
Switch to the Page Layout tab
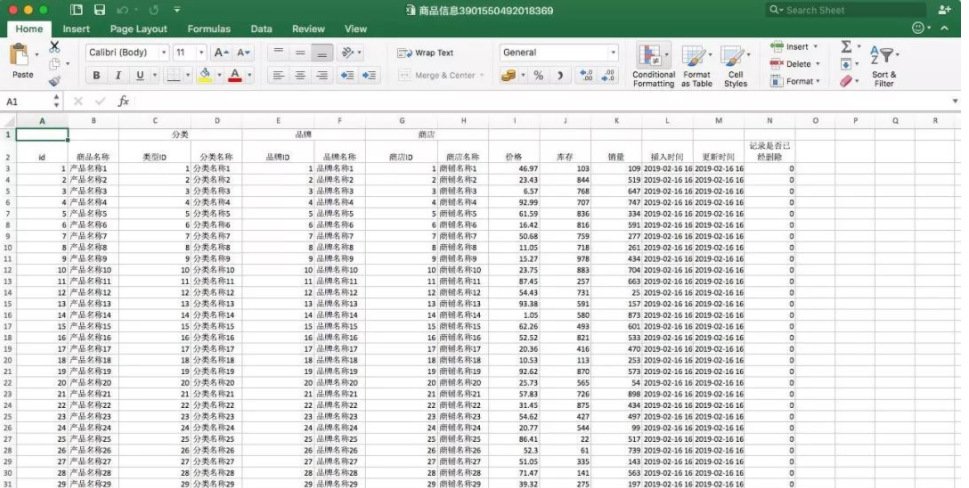(x=138, y=29)
